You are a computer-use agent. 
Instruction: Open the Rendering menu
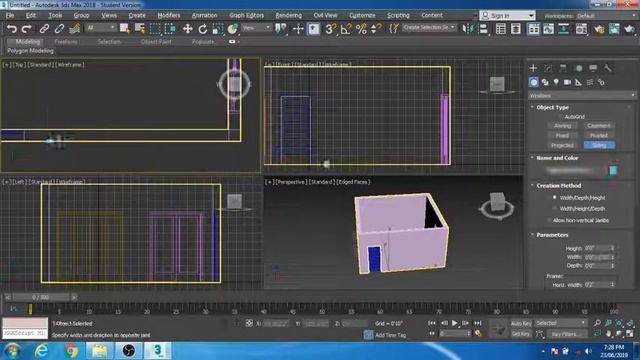[289, 15]
